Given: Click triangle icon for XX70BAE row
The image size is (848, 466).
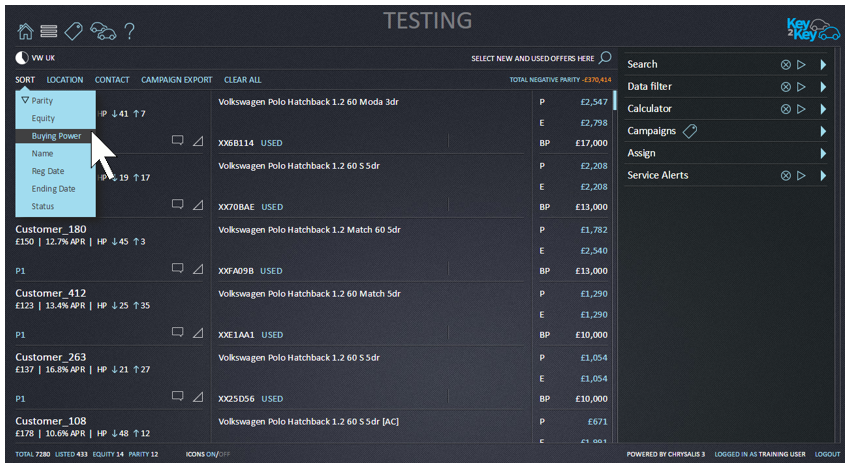Looking at the screenshot, I should (198, 205).
